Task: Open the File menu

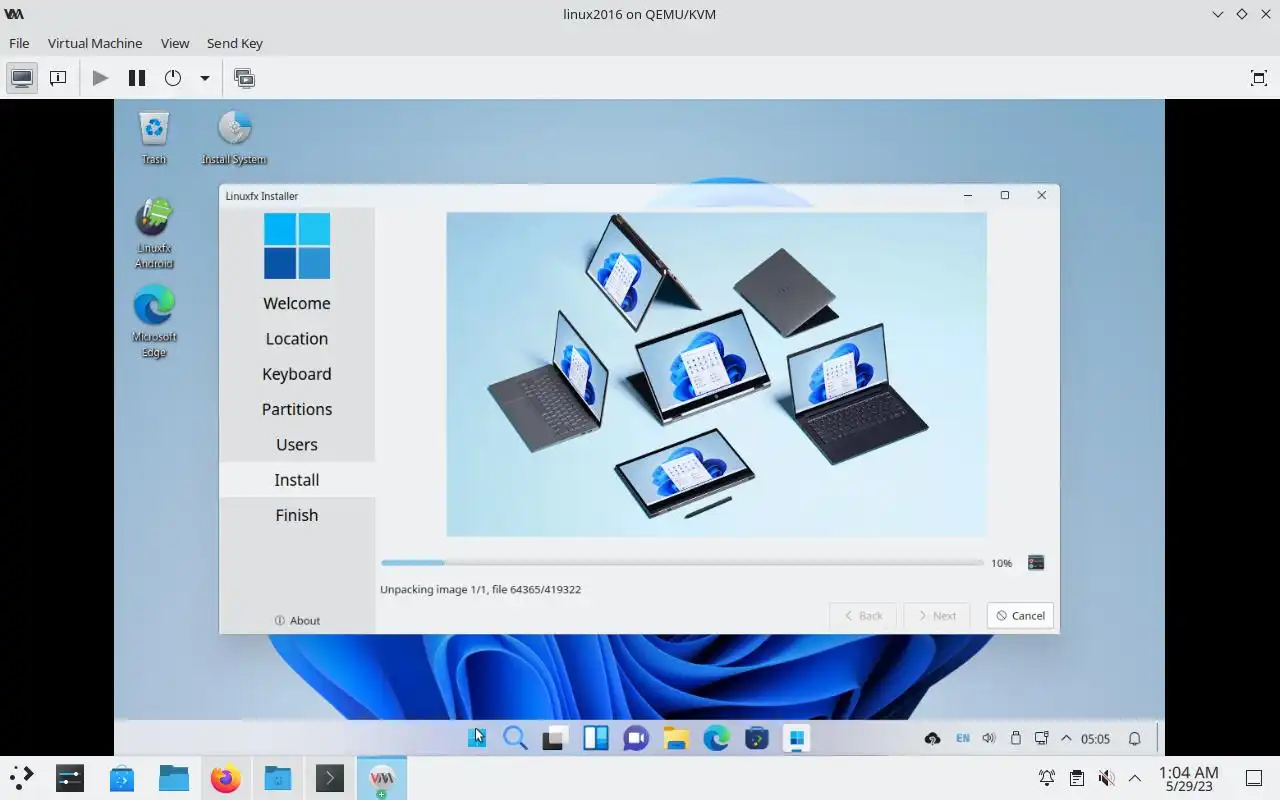Action: point(19,43)
